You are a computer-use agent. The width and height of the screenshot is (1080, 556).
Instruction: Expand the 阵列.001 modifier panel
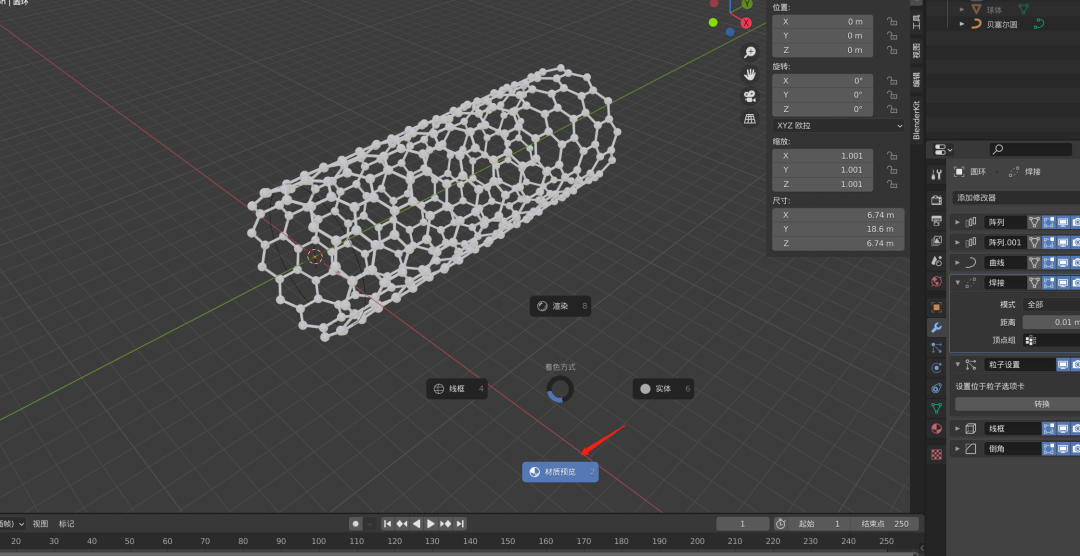[x=957, y=243]
